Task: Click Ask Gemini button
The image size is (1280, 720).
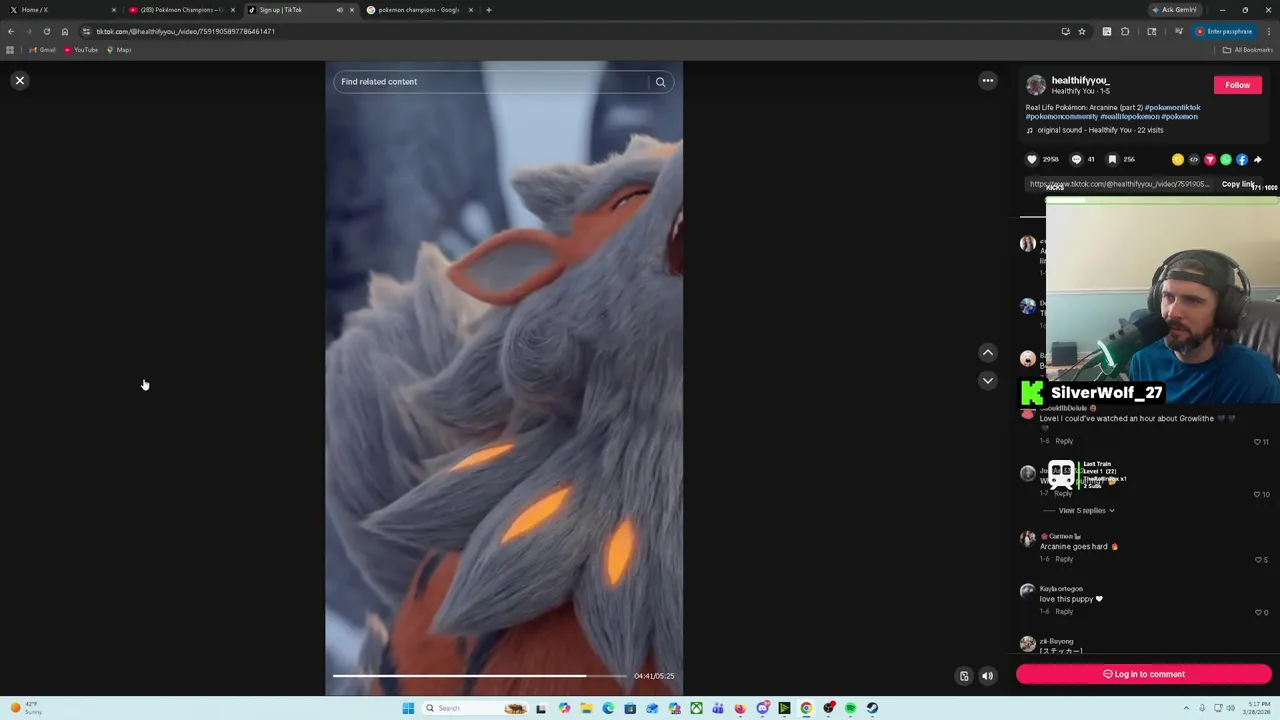Action: pos(1175,10)
